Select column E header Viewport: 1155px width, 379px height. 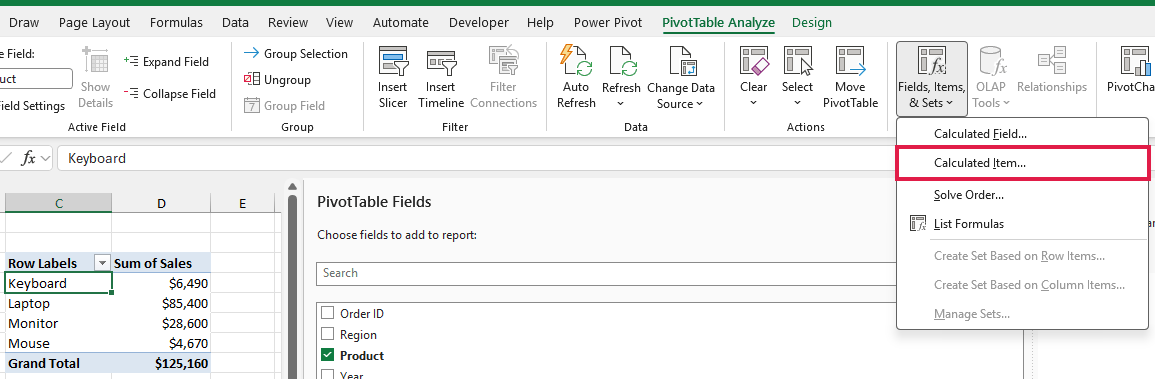tap(242, 203)
